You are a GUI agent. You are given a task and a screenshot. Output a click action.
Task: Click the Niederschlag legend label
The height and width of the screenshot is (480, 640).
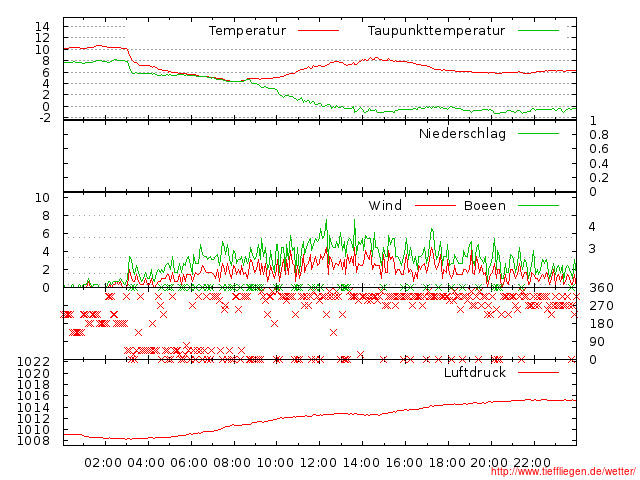[x=462, y=134]
